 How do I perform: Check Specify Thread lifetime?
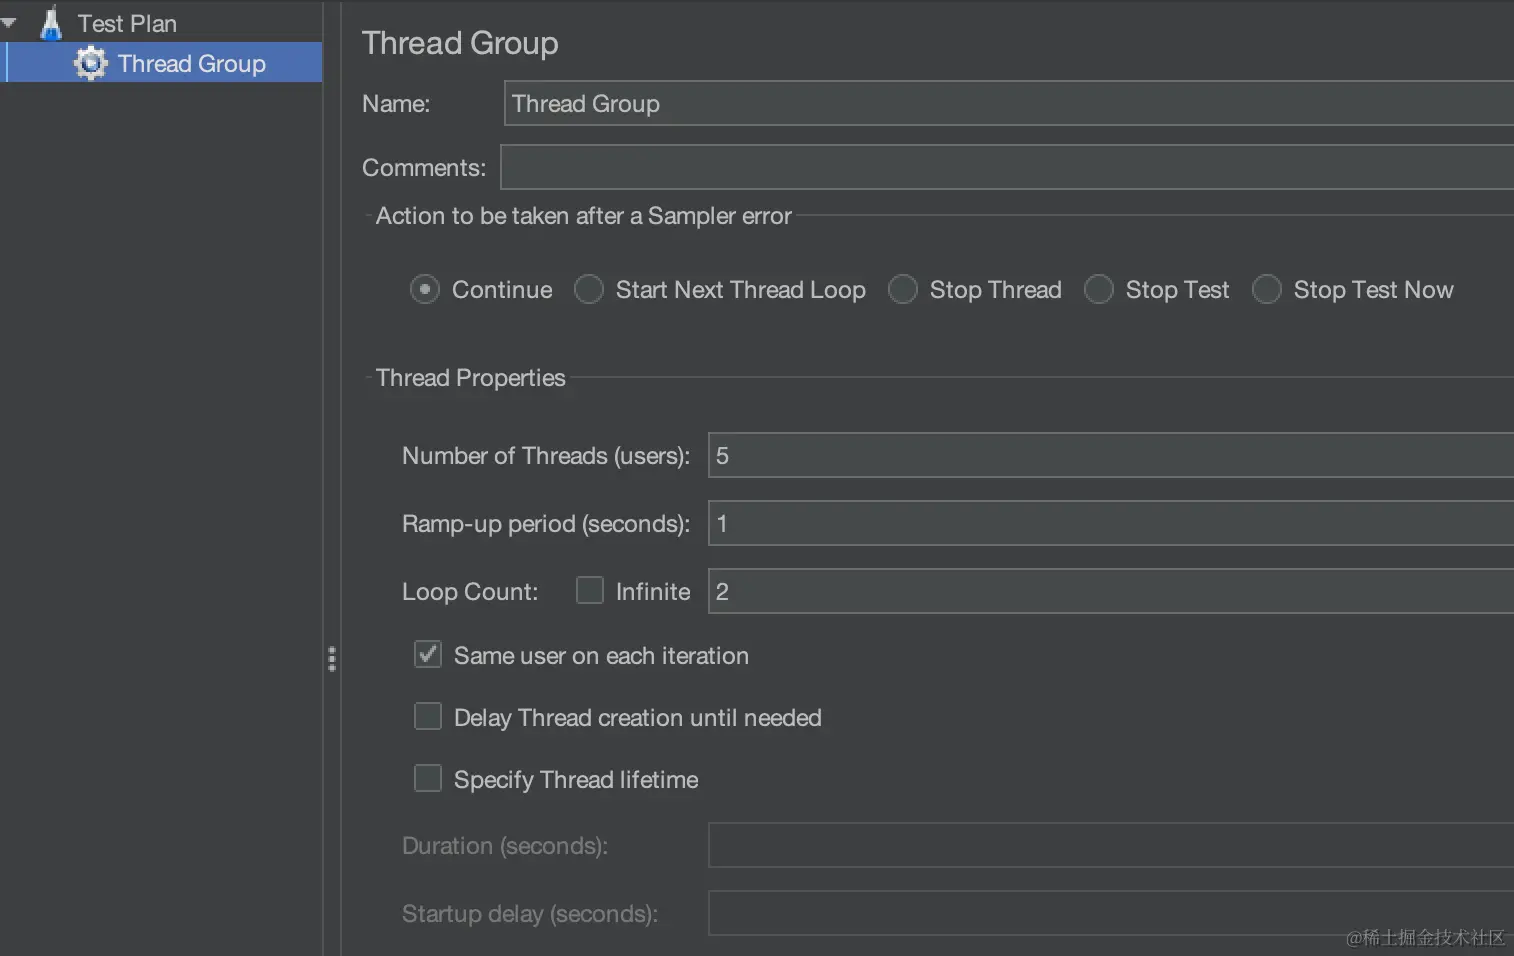(x=427, y=778)
